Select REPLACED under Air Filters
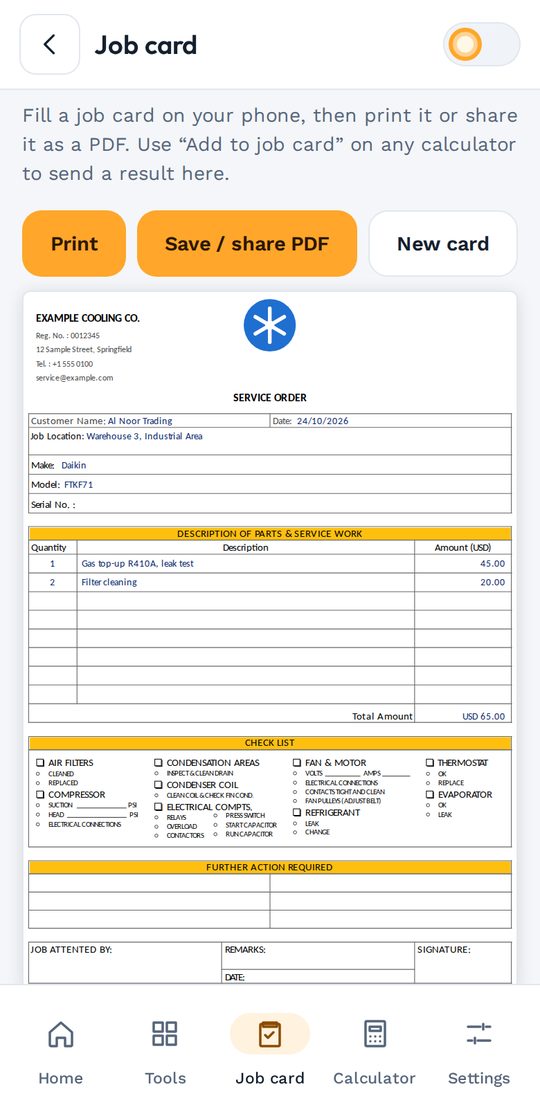The height and width of the screenshot is (1107, 540). [x=58, y=783]
